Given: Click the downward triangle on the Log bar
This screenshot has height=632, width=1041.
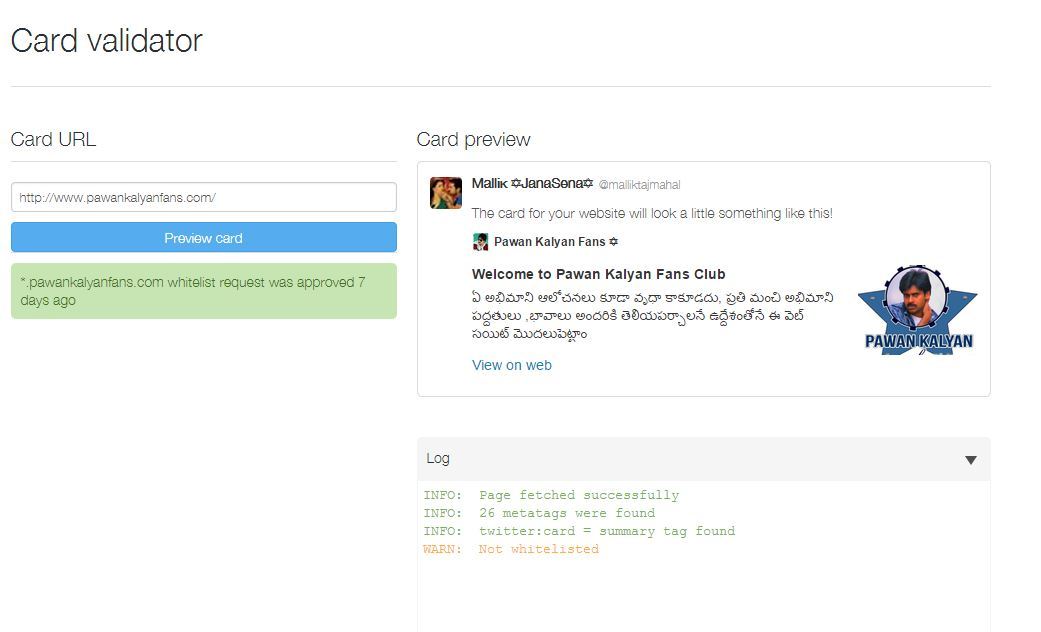Looking at the screenshot, I should pos(969,459).
